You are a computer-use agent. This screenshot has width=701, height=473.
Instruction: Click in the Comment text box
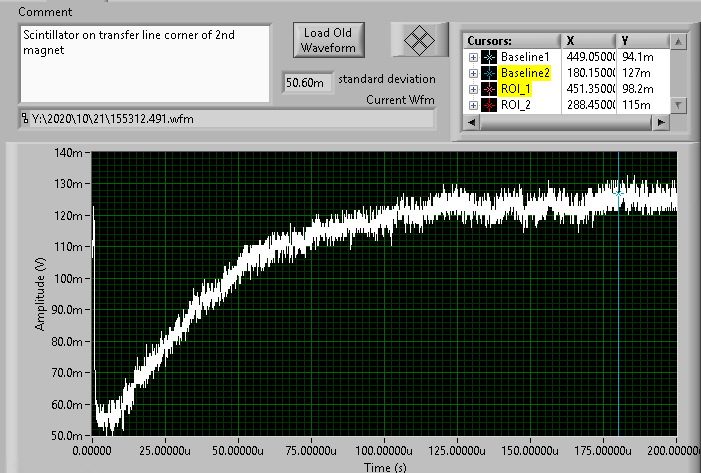(x=144, y=63)
